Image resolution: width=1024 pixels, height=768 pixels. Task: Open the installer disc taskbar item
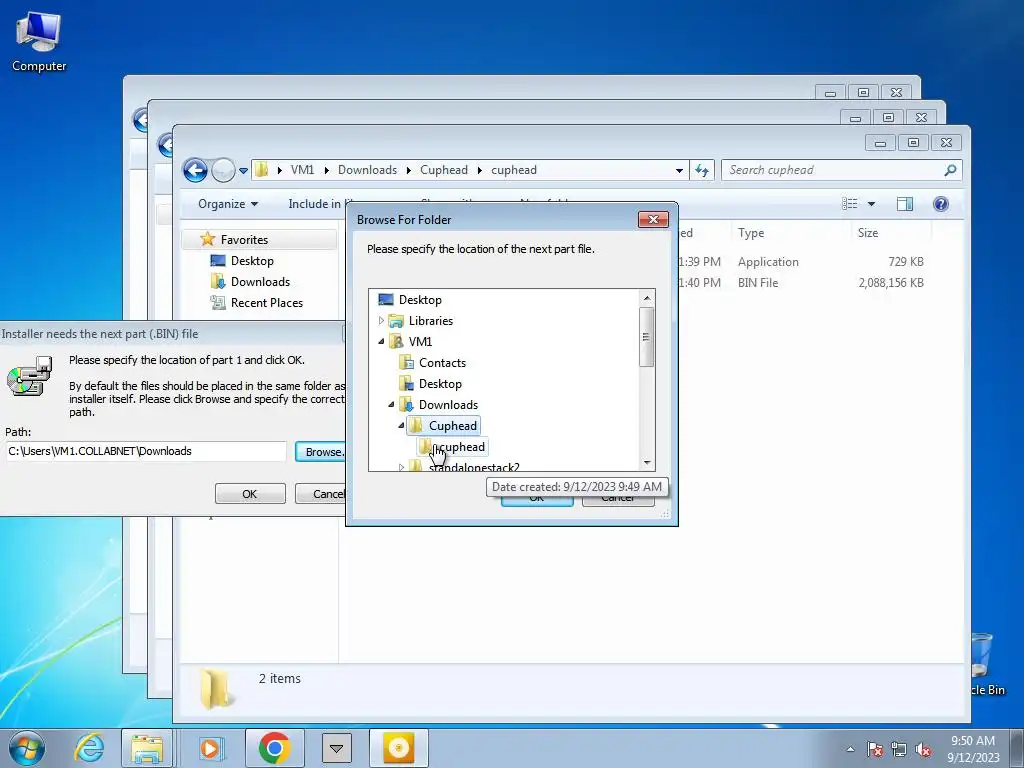coord(398,748)
